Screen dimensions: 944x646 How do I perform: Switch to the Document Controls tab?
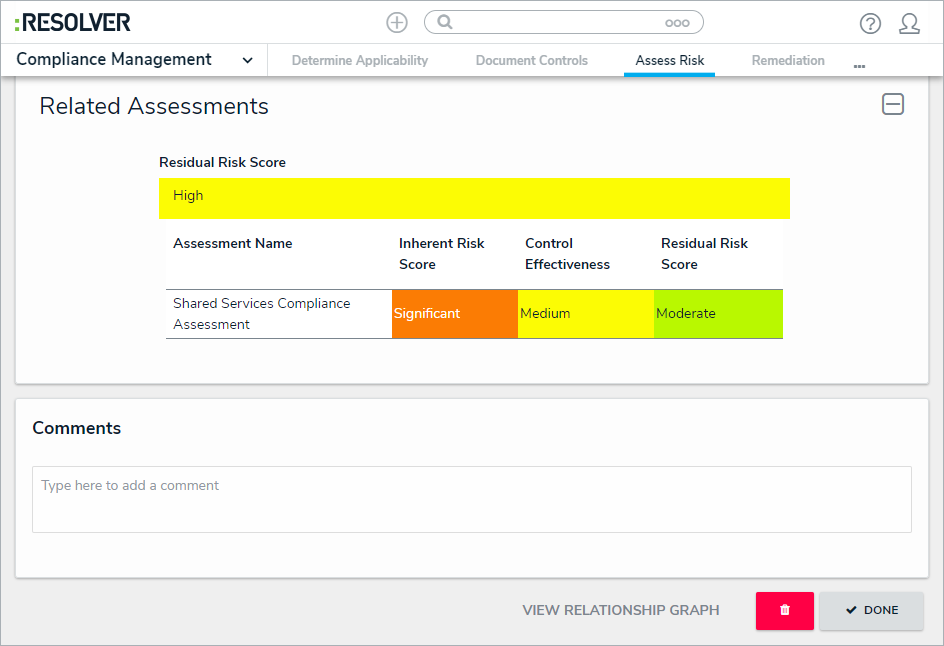[x=532, y=61]
